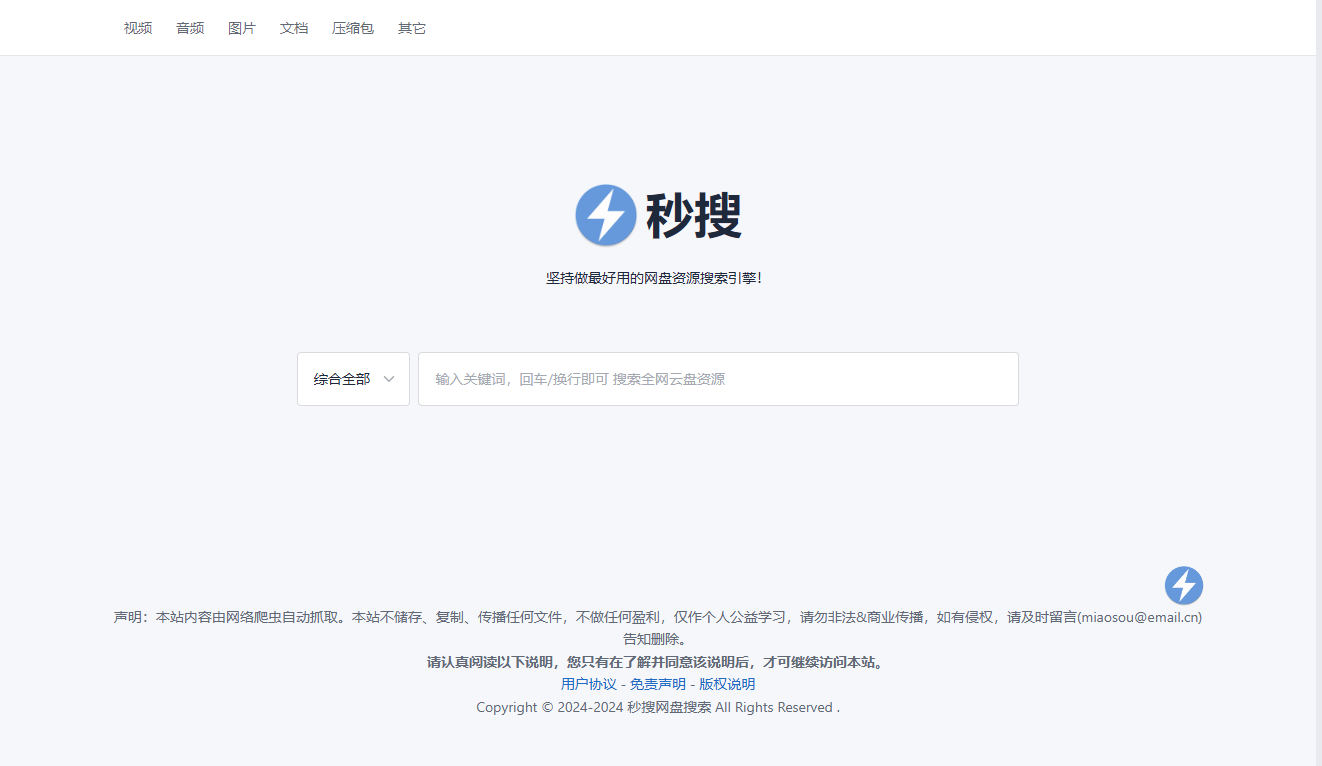Expand the 综合全部 dropdown
The image size is (1322, 766).
coord(353,379)
